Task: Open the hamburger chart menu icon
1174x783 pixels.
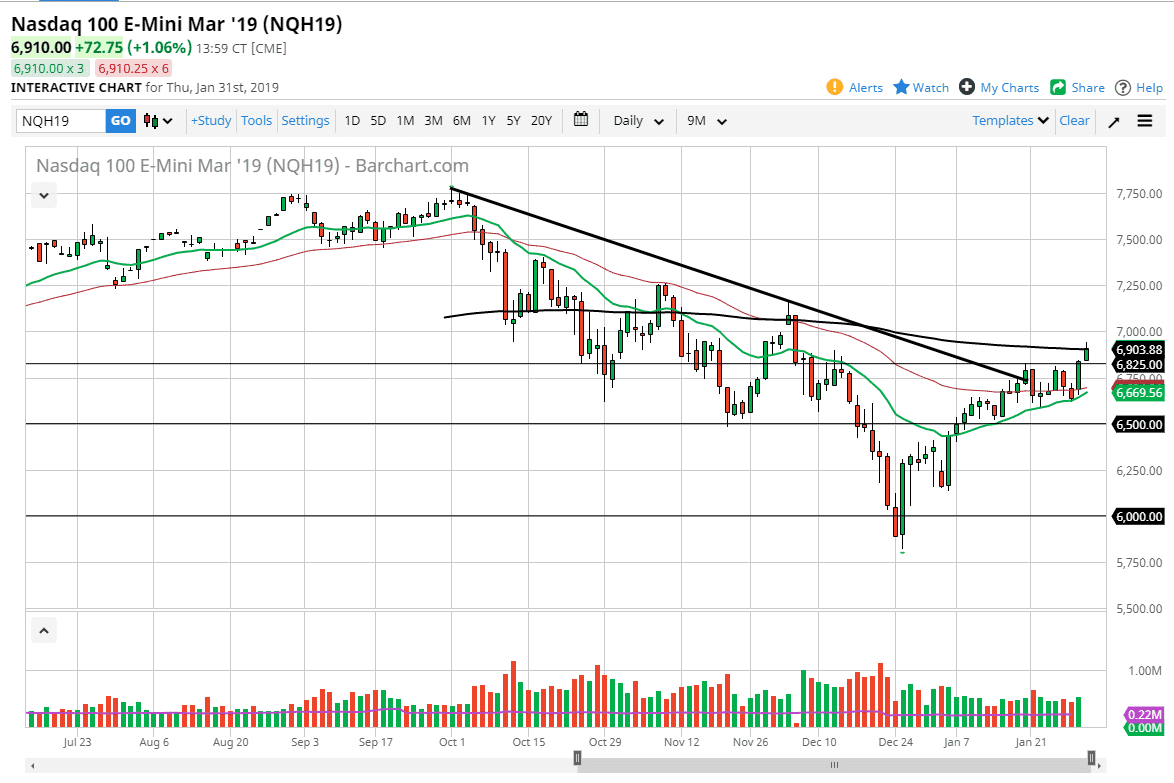Action: click(1144, 120)
